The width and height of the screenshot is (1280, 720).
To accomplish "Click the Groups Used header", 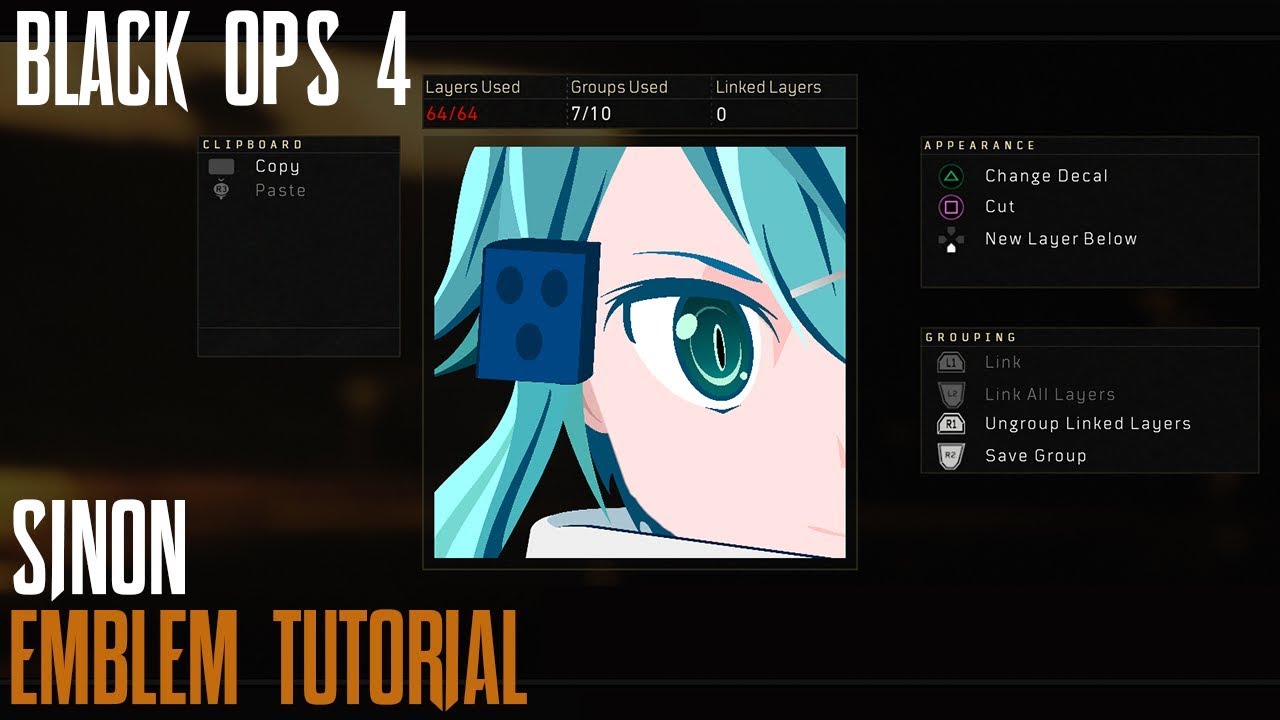I will coord(619,87).
